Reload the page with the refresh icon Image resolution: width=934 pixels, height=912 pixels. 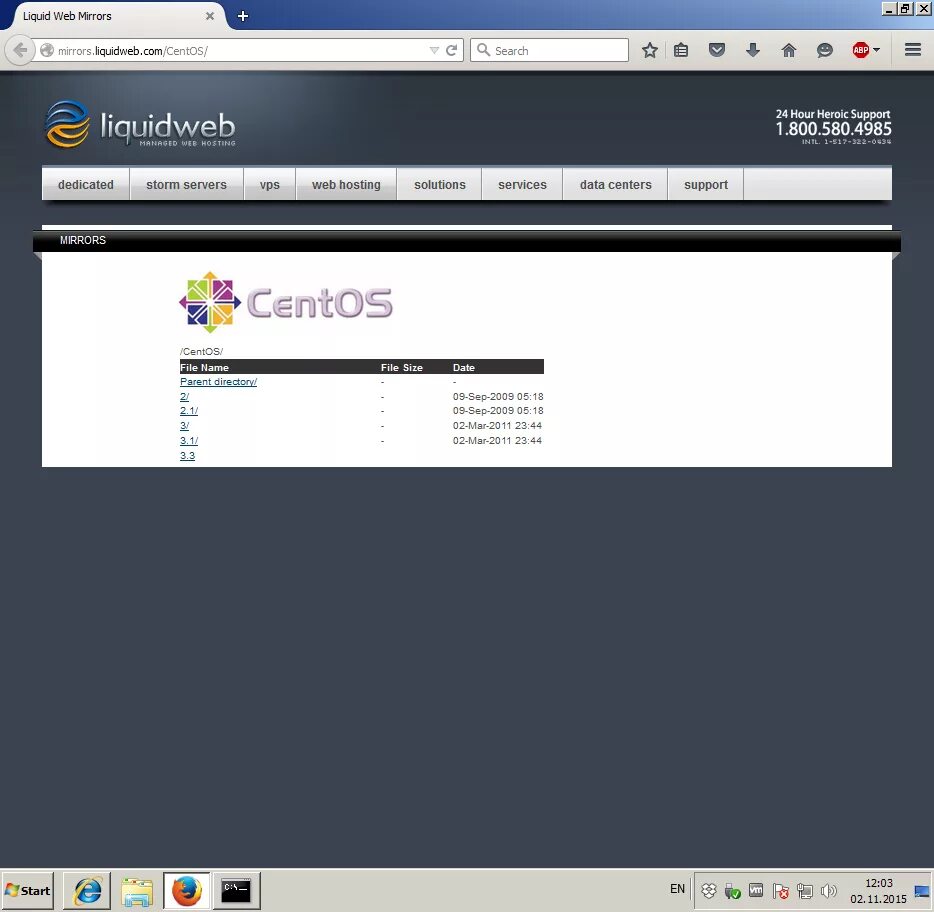pyautogui.click(x=452, y=51)
